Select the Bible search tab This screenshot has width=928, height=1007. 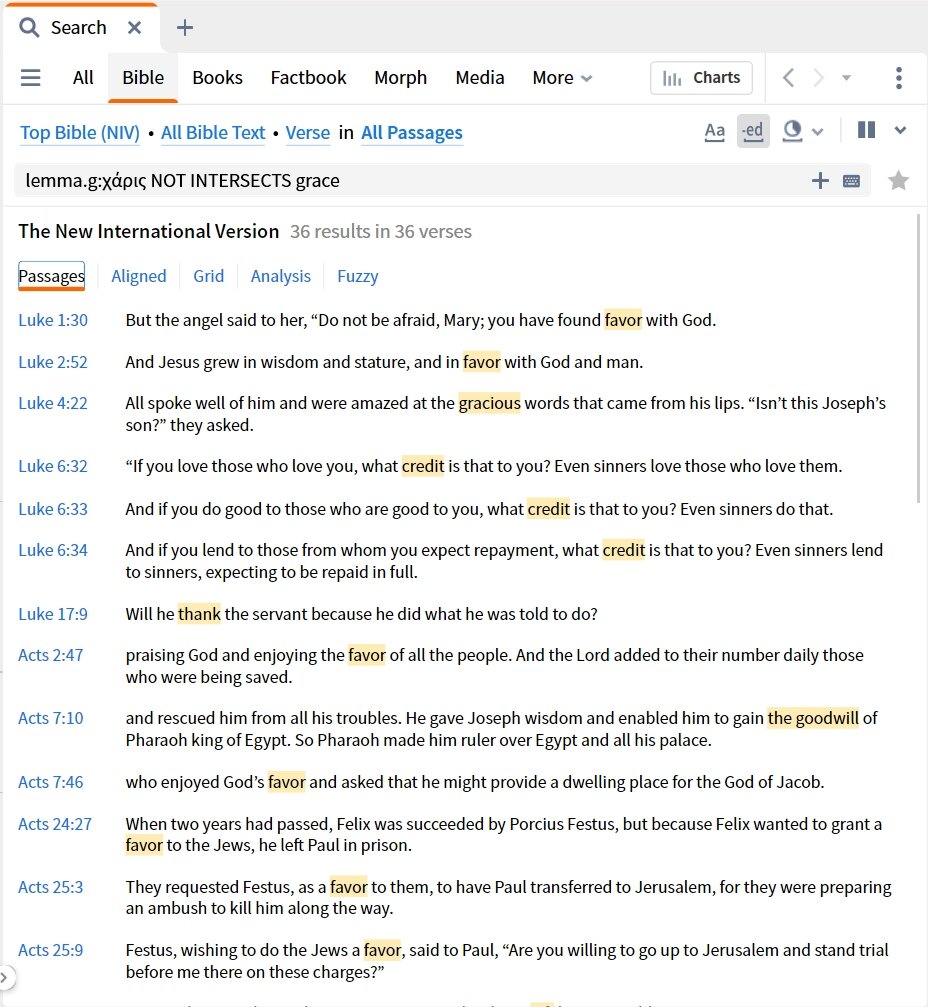143,78
